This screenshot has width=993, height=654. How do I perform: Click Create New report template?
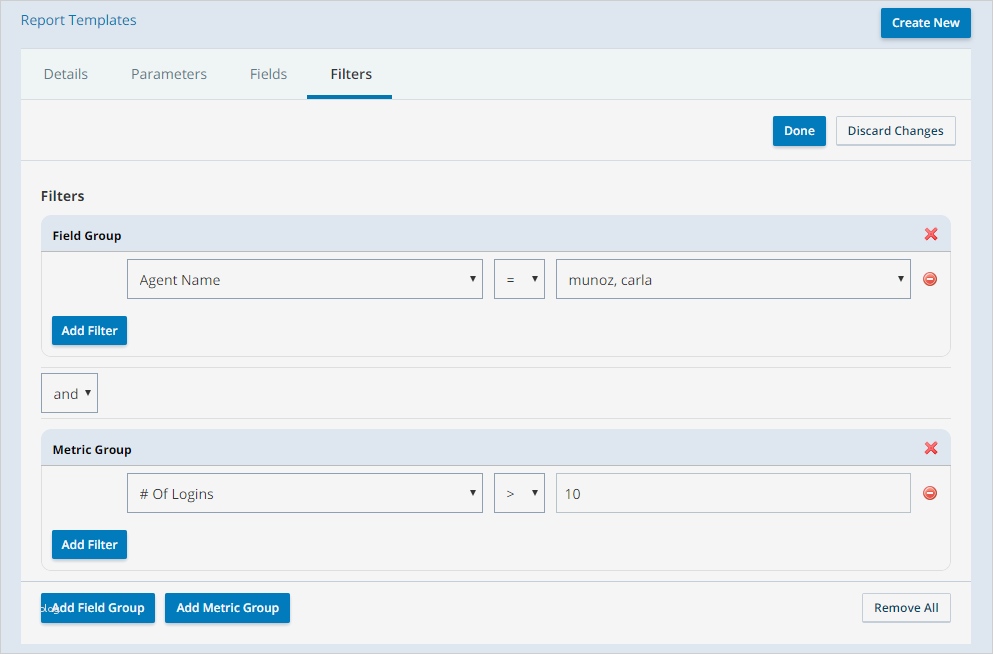click(925, 23)
